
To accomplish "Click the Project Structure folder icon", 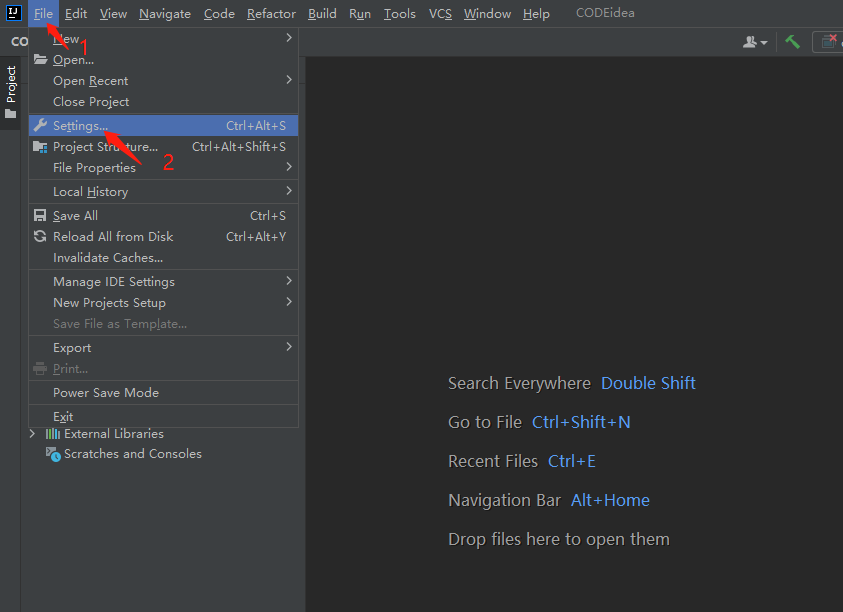I will [40, 147].
